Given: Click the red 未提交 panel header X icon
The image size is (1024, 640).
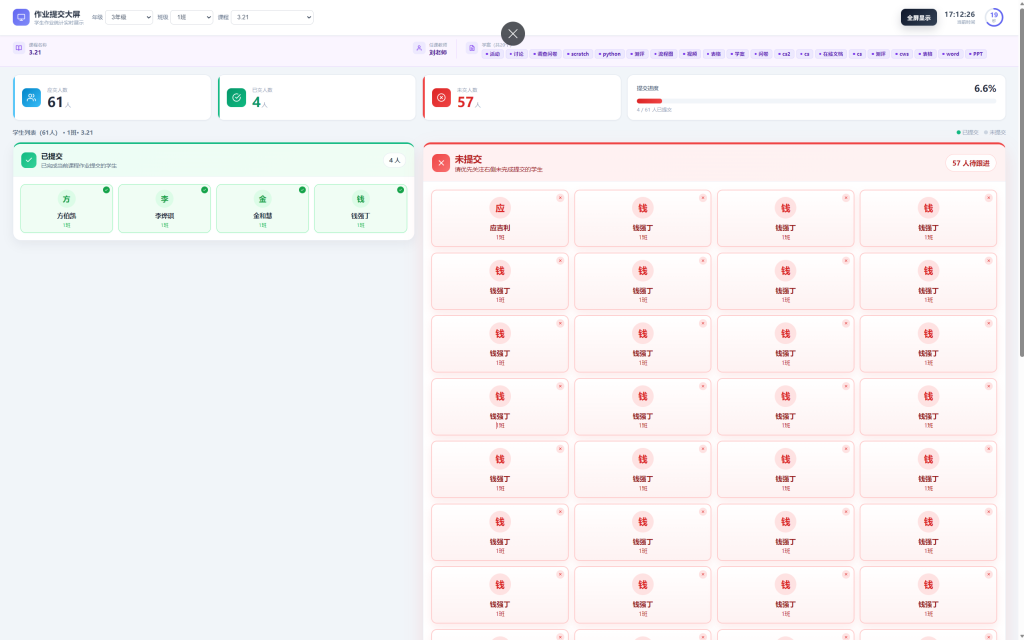Looking at the screenshot, I should coord(441,163).
